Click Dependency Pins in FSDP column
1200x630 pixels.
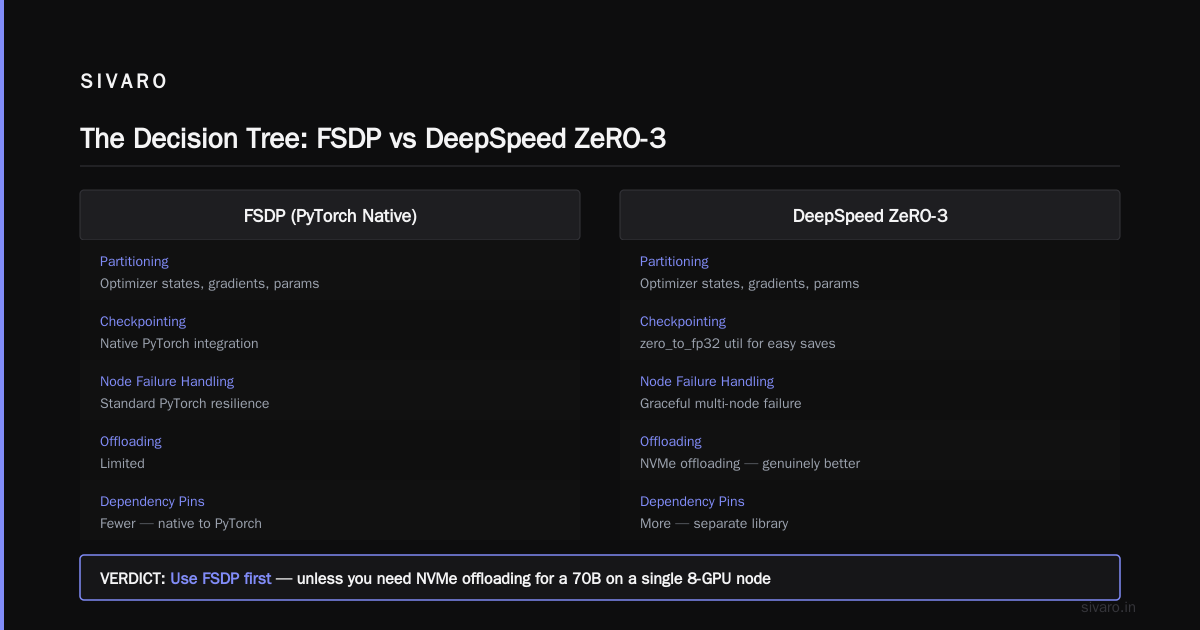pos(152,501)
